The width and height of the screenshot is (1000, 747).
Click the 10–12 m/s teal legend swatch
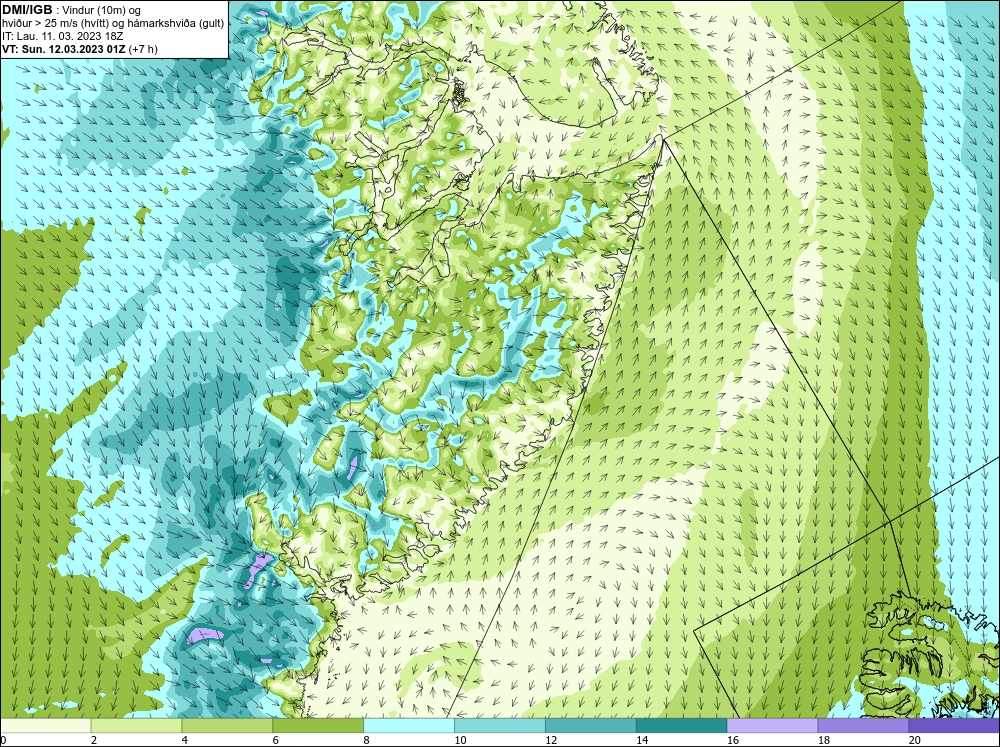pos(499,726)
